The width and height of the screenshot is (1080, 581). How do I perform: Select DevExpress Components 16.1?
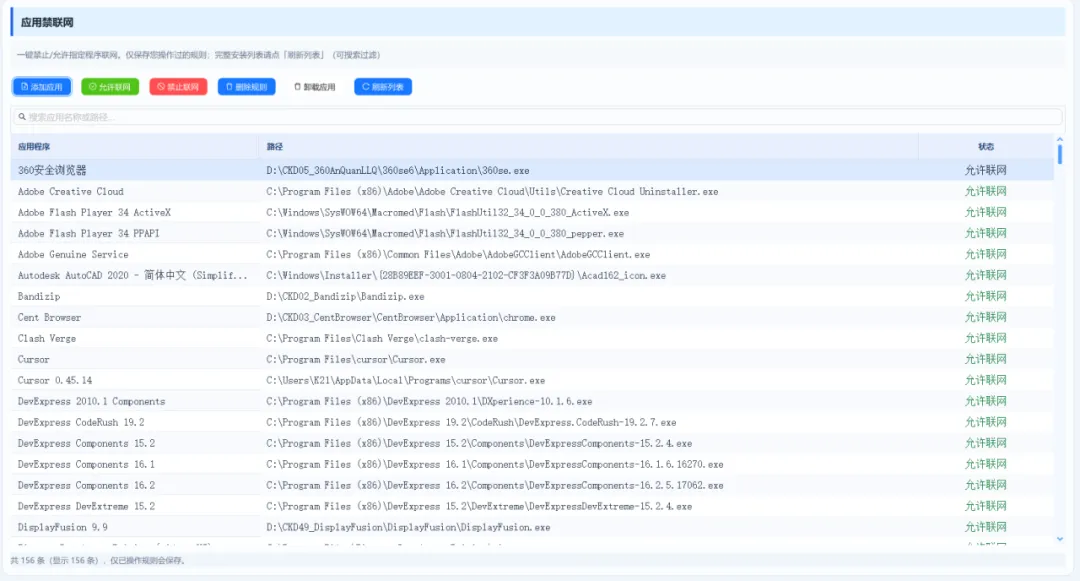(x=86, y=465)
